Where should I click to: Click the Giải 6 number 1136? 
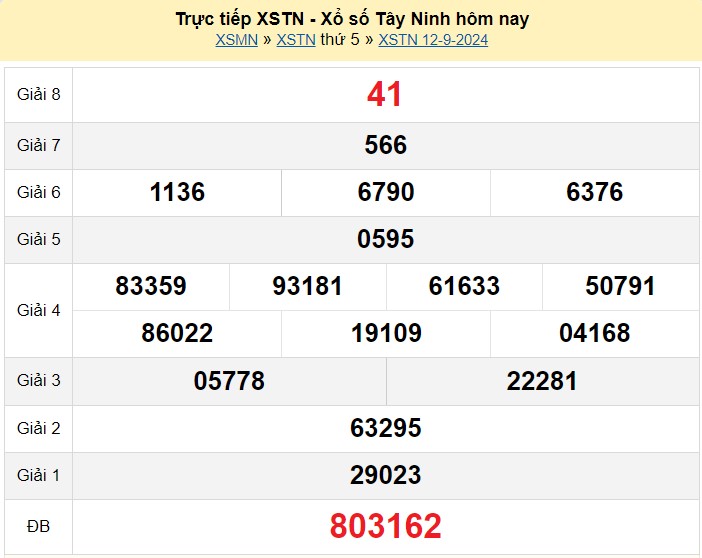177,192
